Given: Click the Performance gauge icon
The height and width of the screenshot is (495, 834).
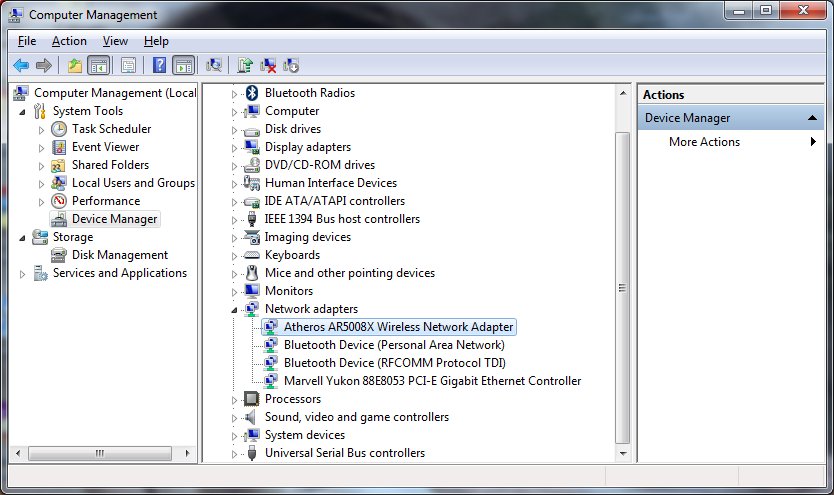Looking at the screenshot, I should coord(59,200).
